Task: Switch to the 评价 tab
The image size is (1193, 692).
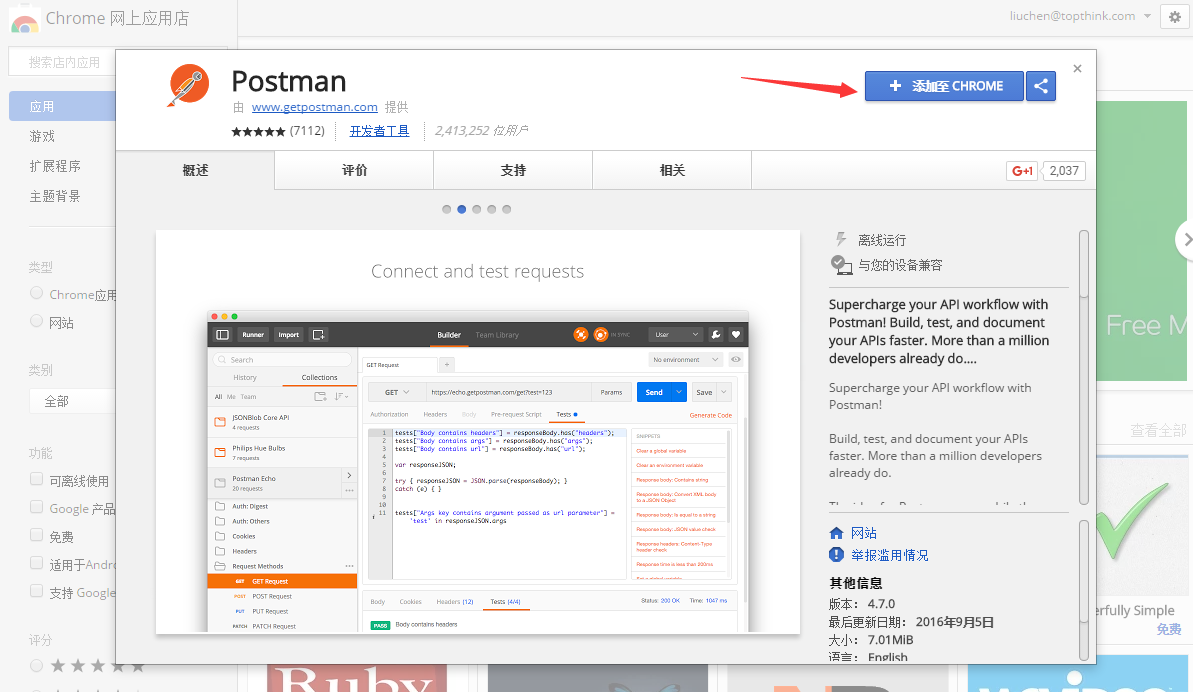Action: (355, 170)
